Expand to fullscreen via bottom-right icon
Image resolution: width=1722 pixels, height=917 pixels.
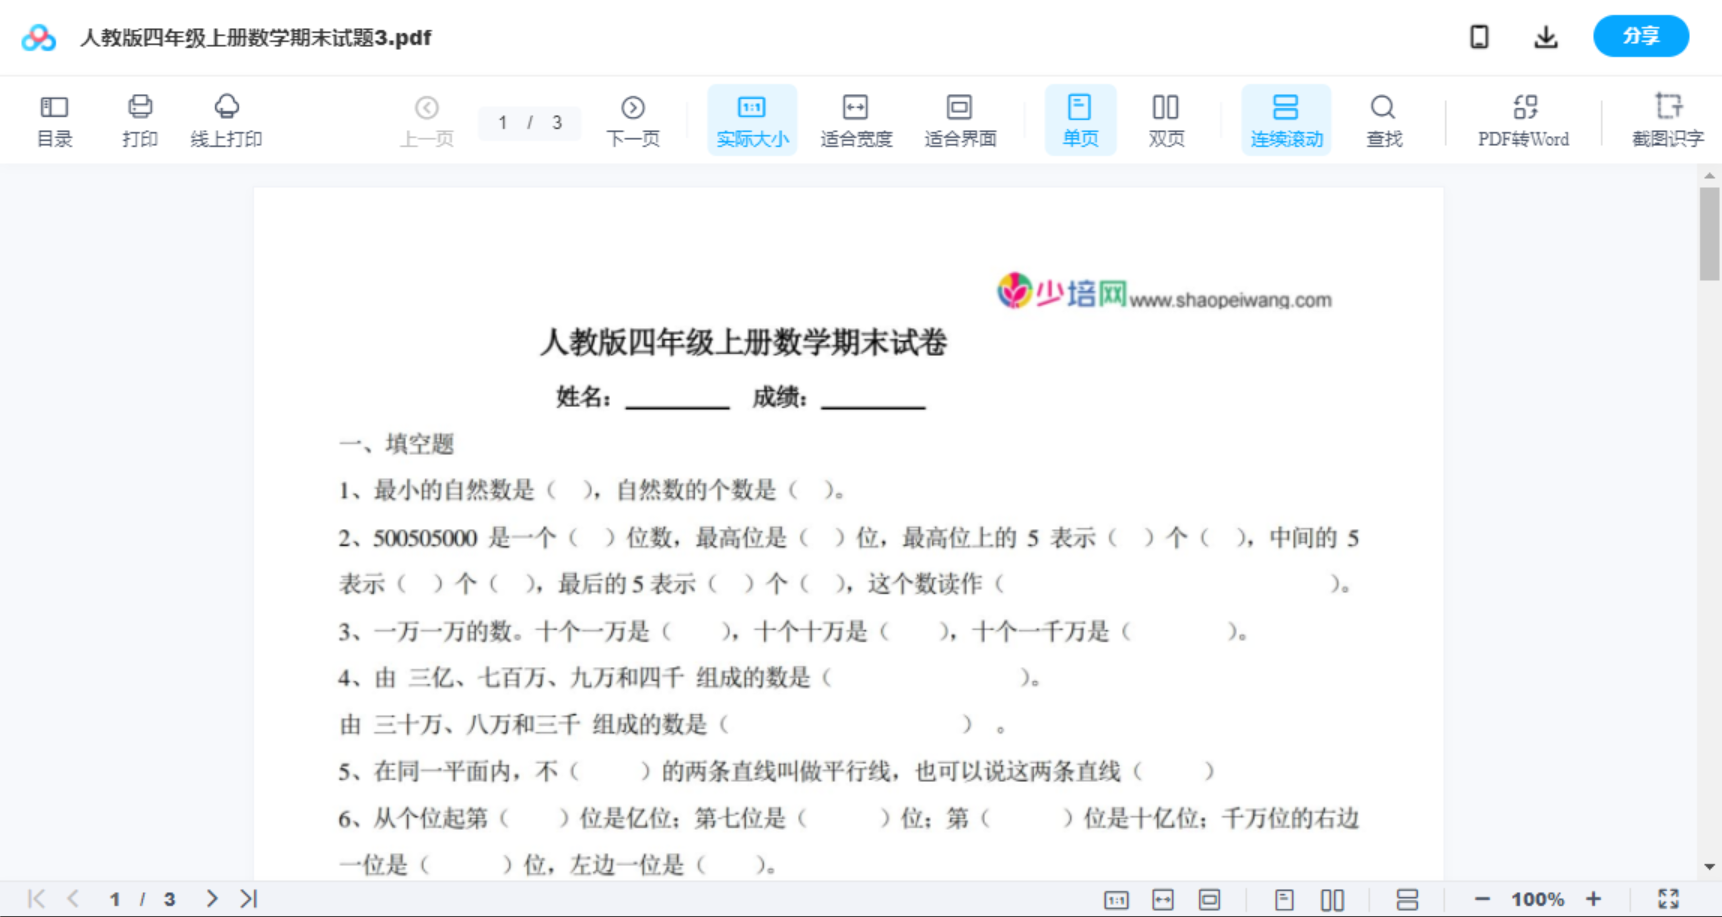[1668, 898]
